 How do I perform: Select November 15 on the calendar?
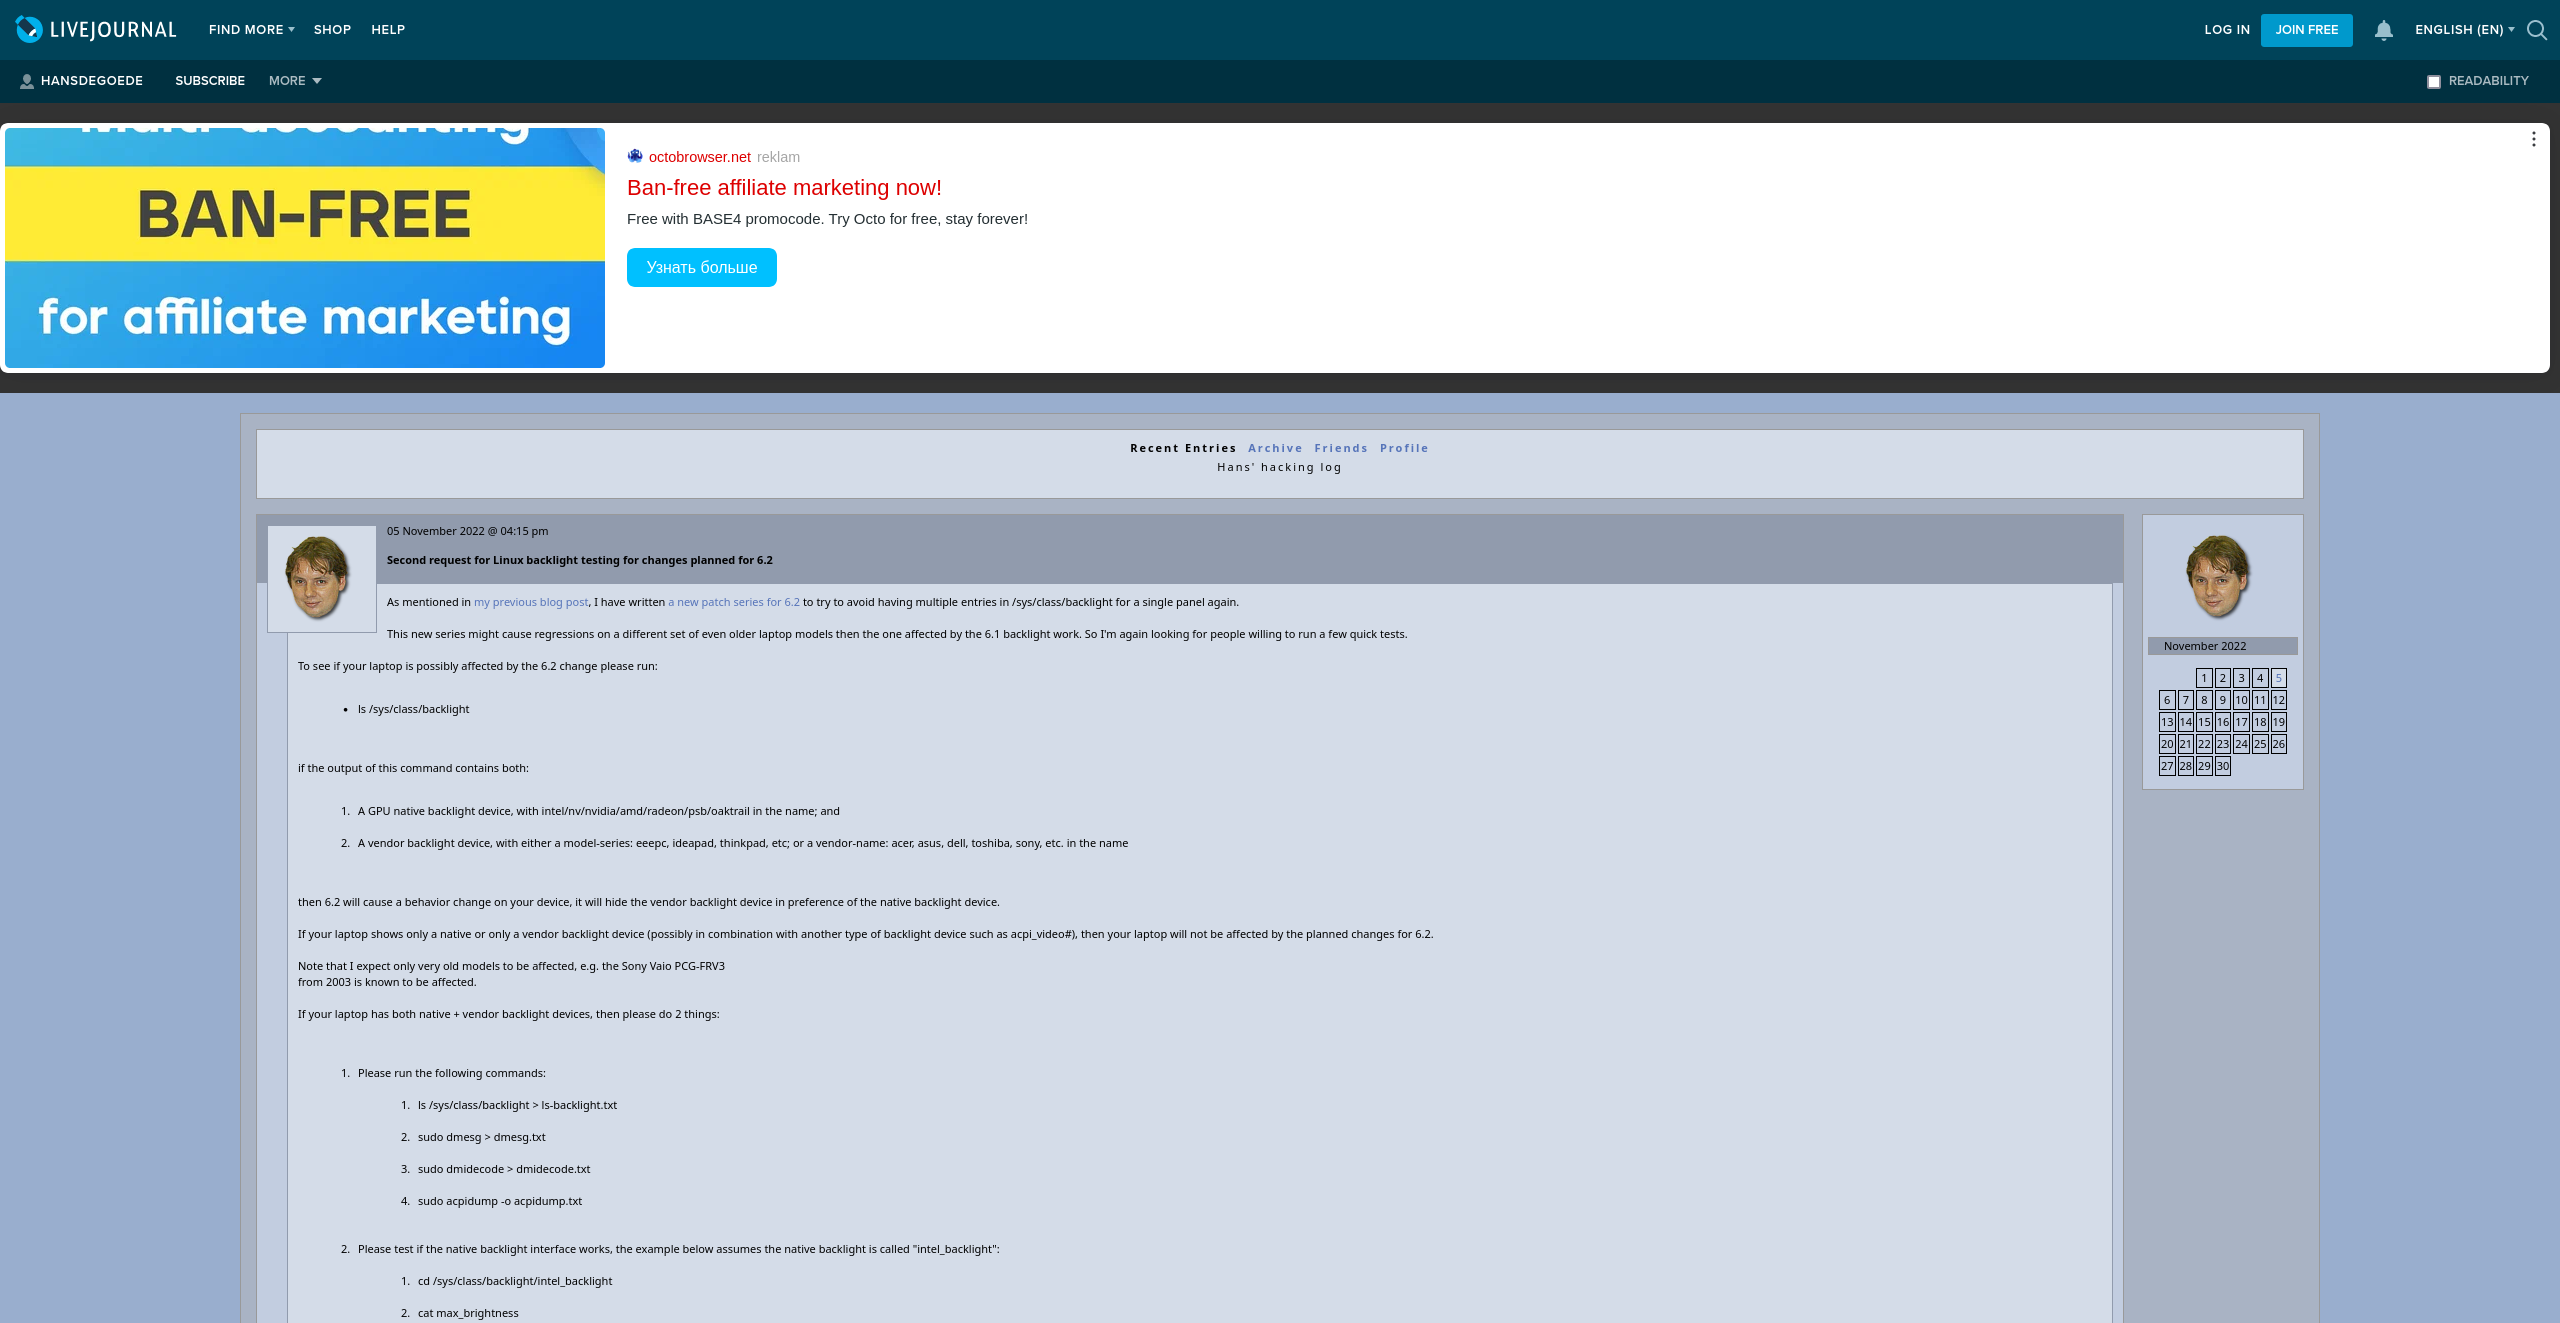[x=2204, y=721]
